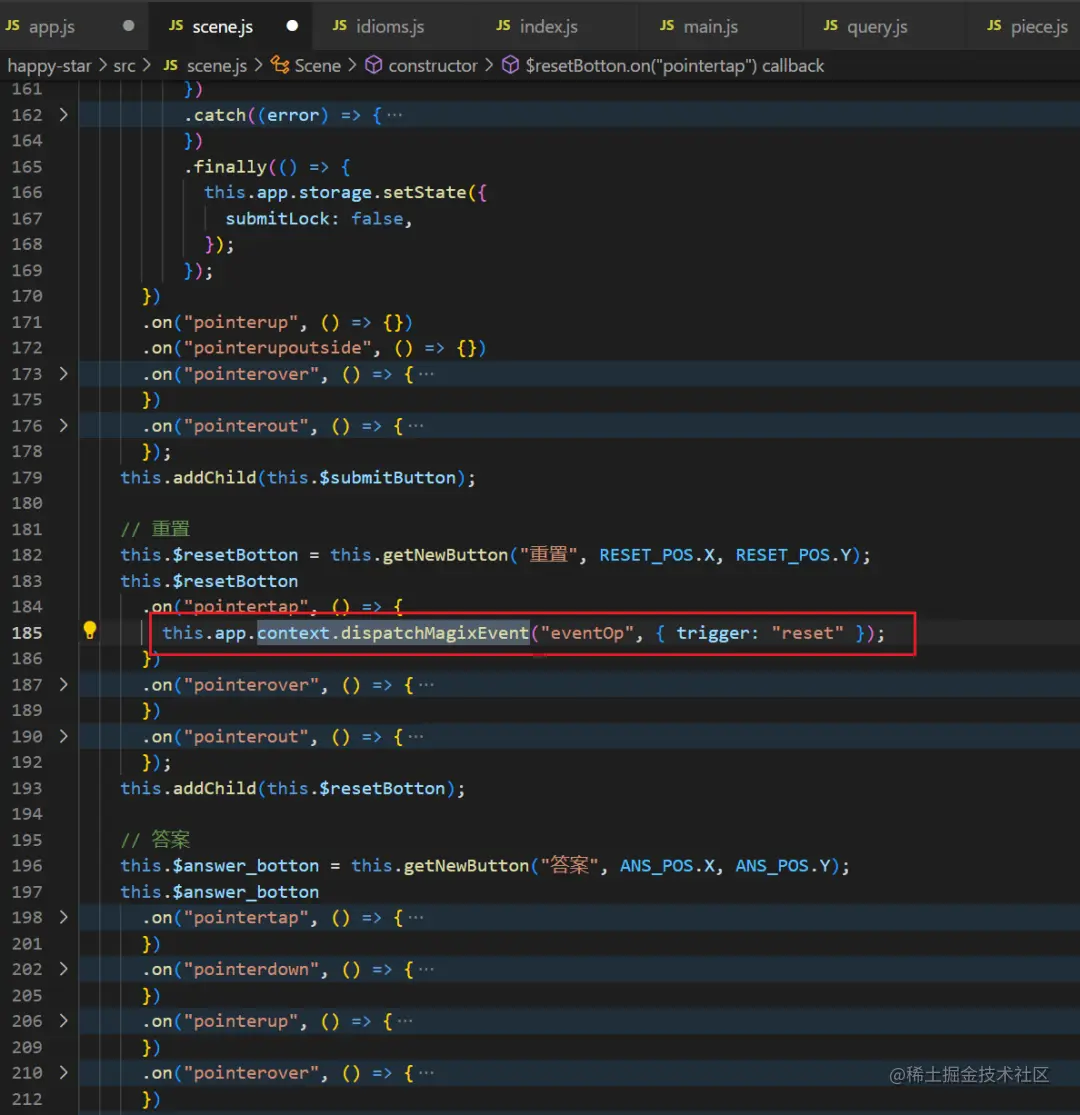Click the happy-star breadcrumb
This screenshot has height=1115, width=1080.
point(49,65)
